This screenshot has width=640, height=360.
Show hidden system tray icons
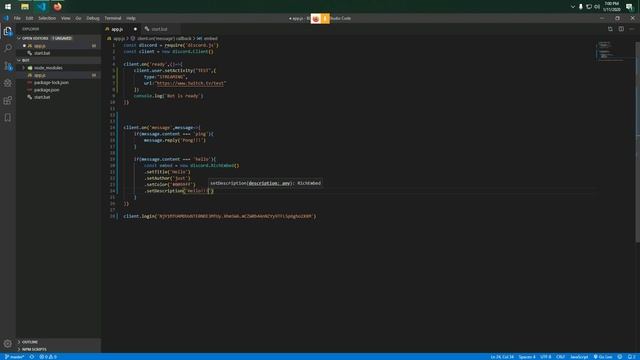point(573,7)
